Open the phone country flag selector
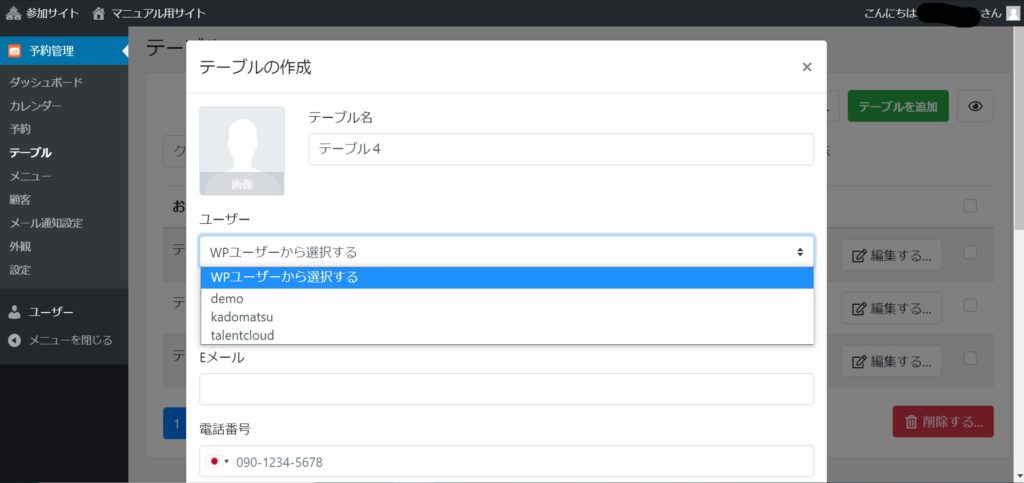This screenshot has height=483, width=1024. pos(218,461)
